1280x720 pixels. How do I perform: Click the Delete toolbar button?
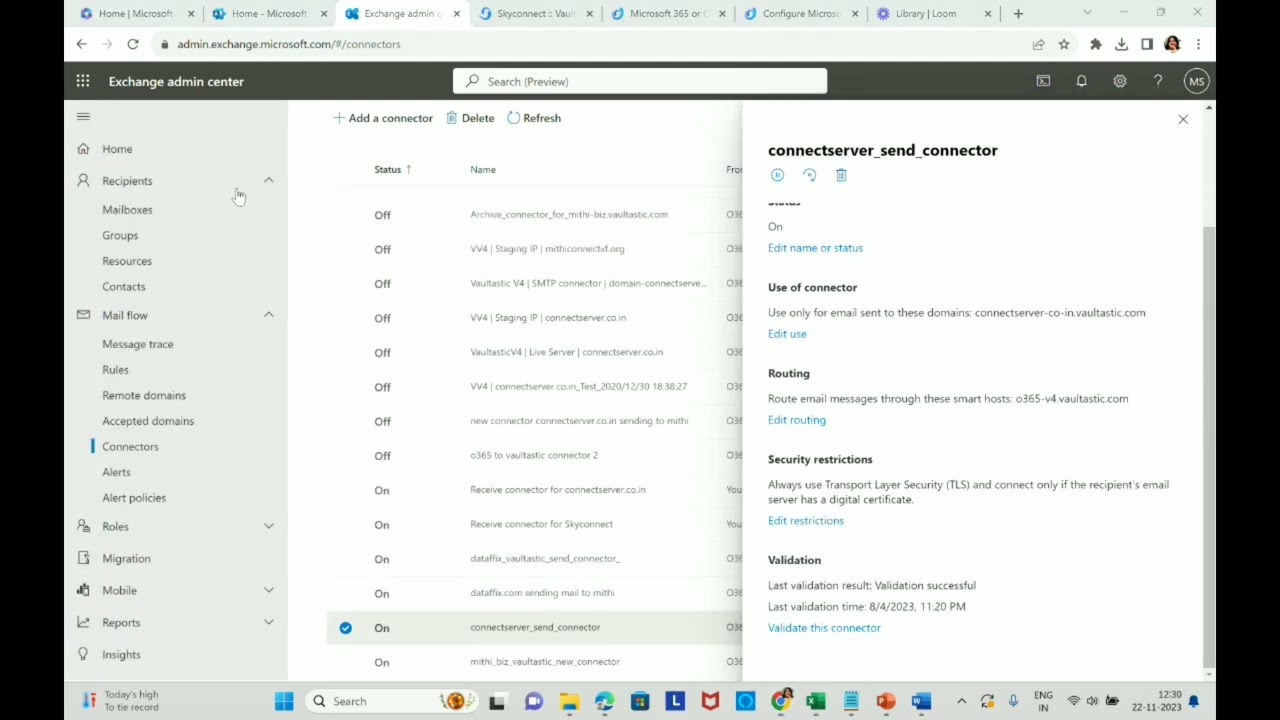click(x=470, y=118)
